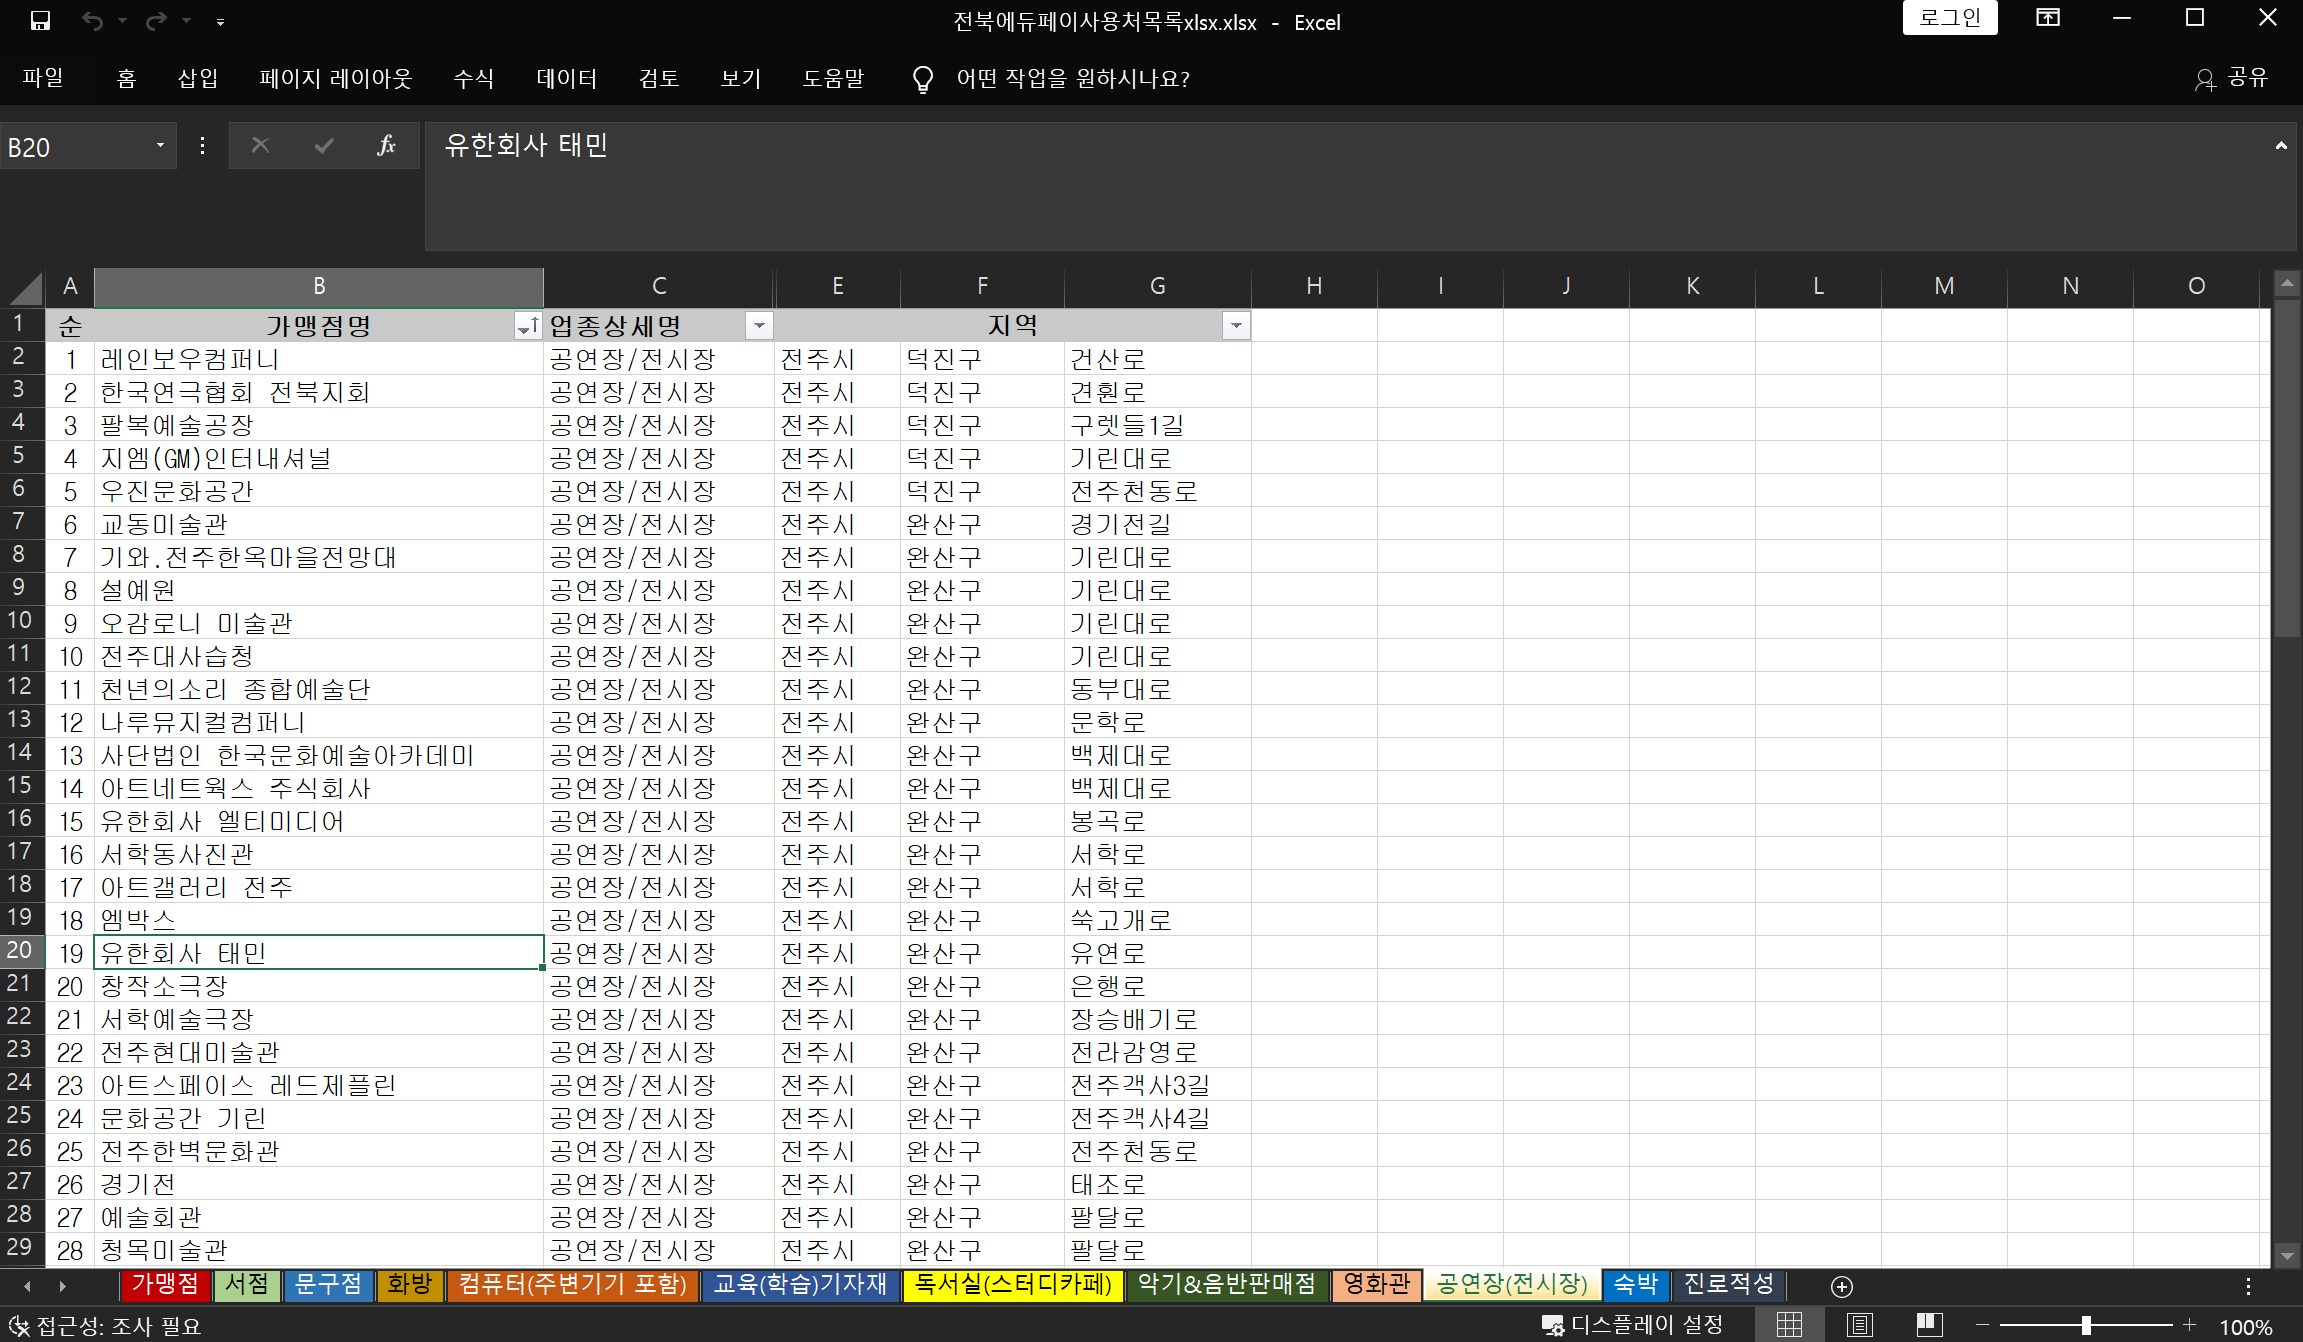Click the zoom slider handle

2086,1326
